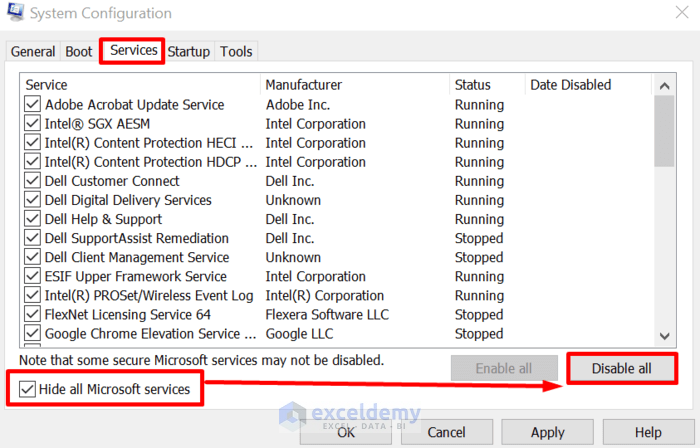Go to the Startup tab

[x=189, y=52]
